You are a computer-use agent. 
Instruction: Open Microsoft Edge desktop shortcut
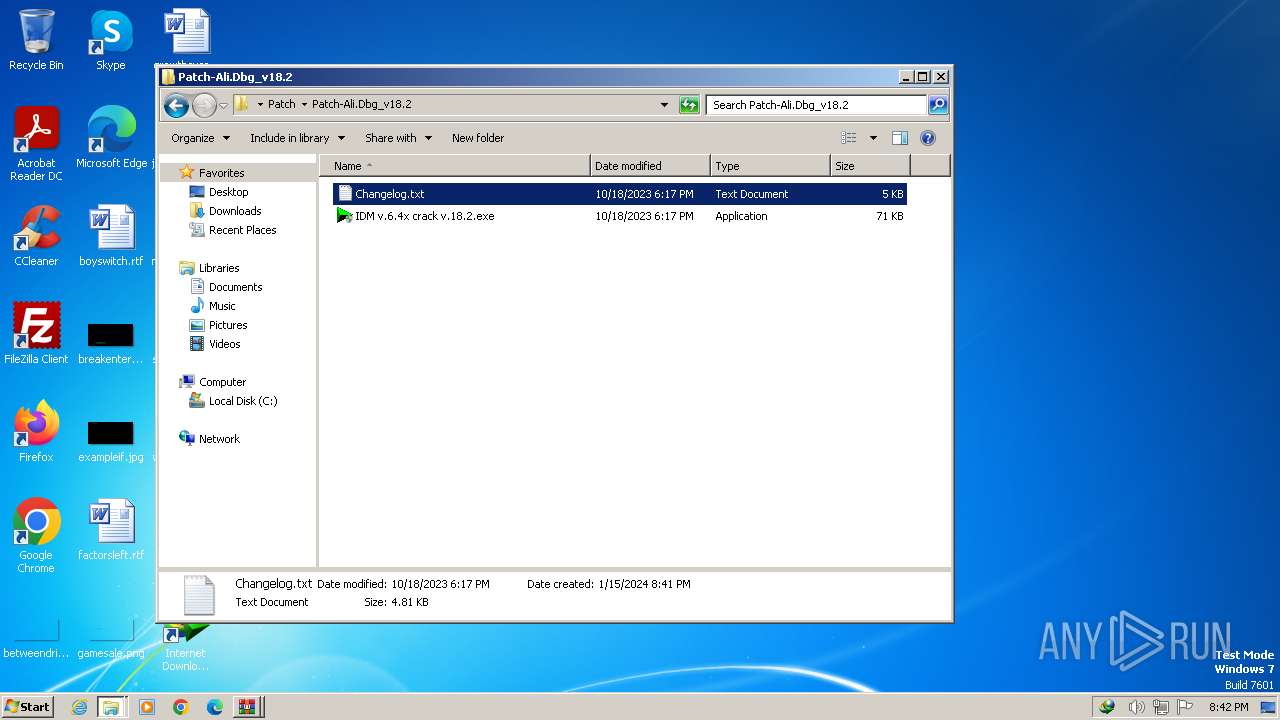(x=111, y=137)
